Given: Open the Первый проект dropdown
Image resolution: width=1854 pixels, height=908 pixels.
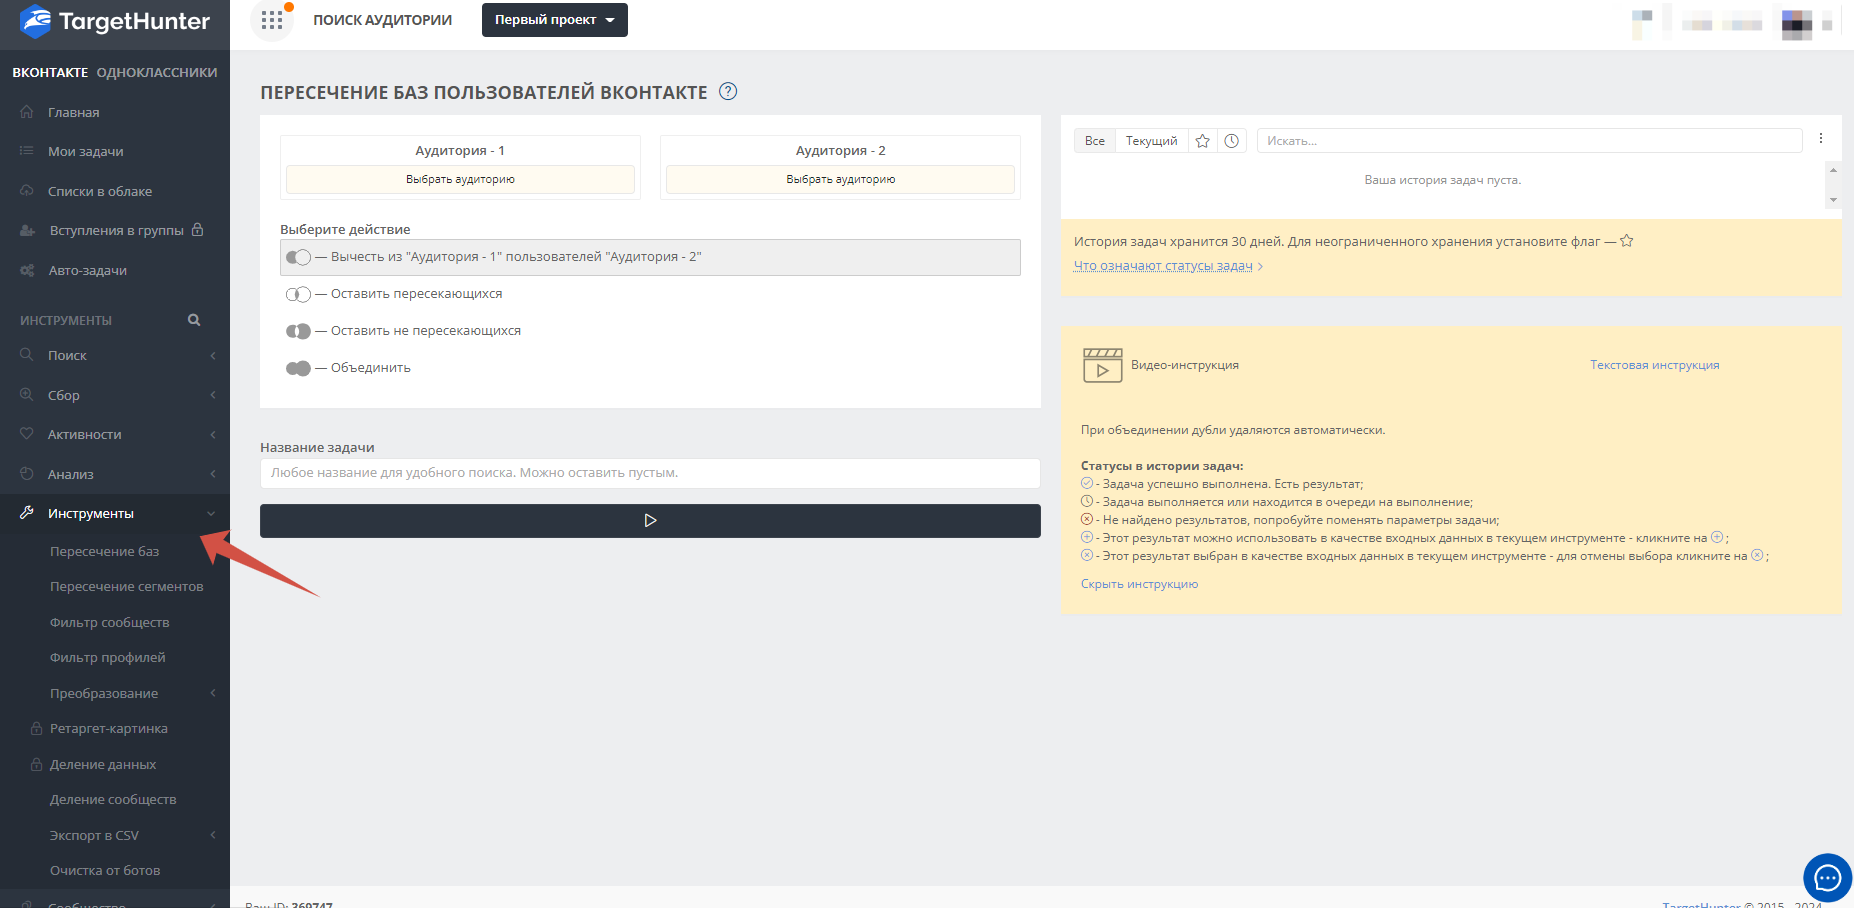Looking at the screenshot, I should (x=554, y=20).
